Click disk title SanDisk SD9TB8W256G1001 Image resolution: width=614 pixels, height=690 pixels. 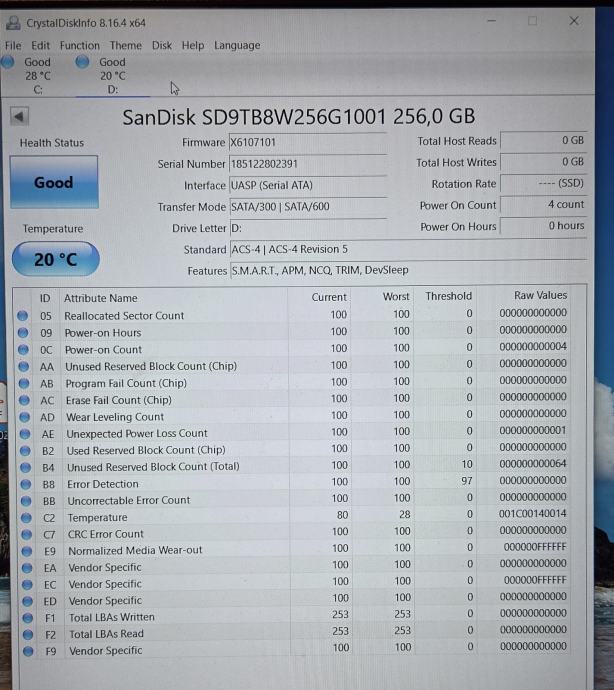tap(298, 117)
